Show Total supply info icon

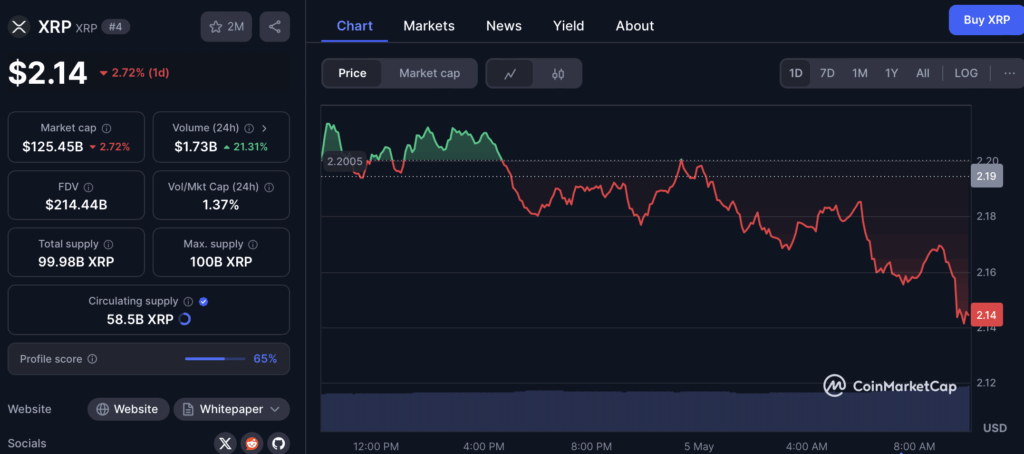tap(108, 244)
